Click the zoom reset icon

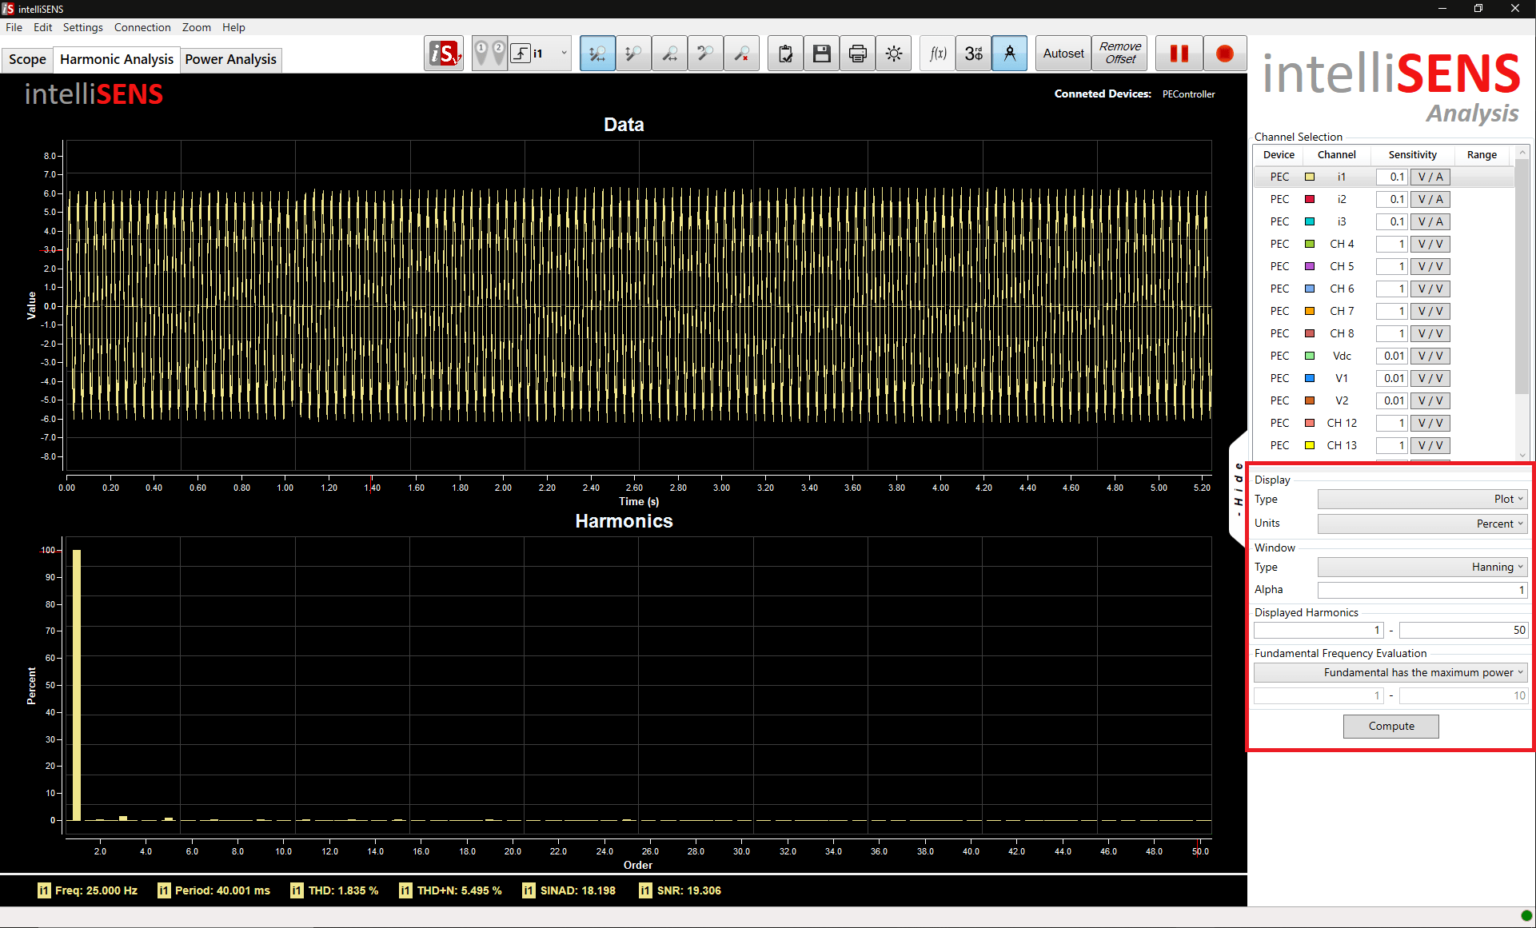(x=741, y=53)
